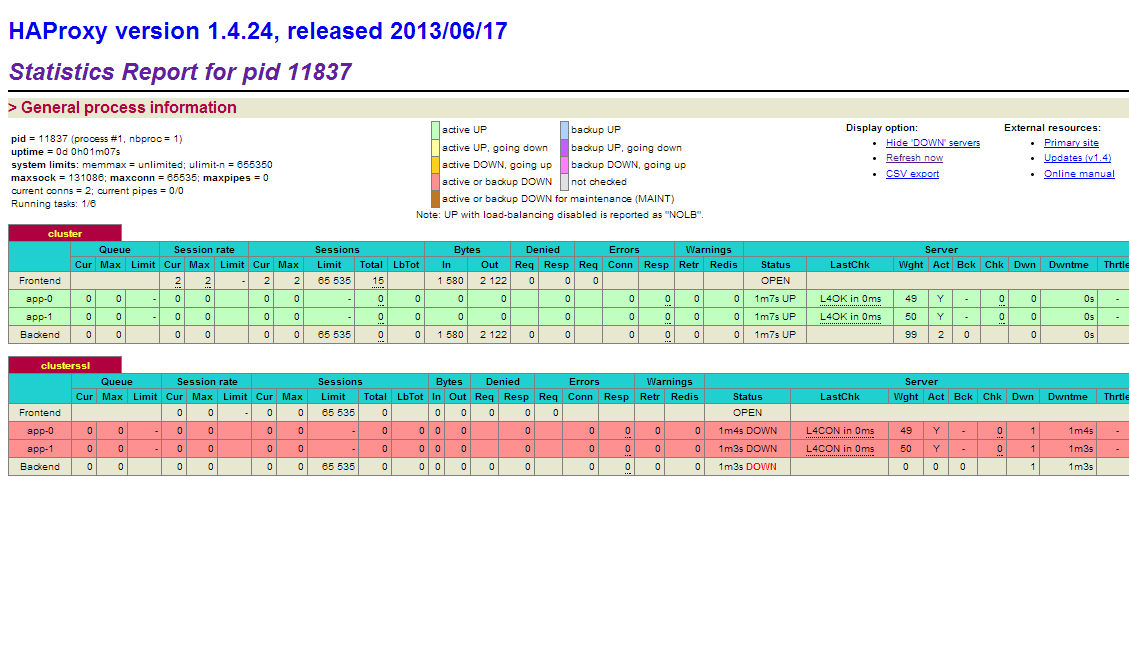Click the 'External resources:' label

click(x=1052, y=127)
